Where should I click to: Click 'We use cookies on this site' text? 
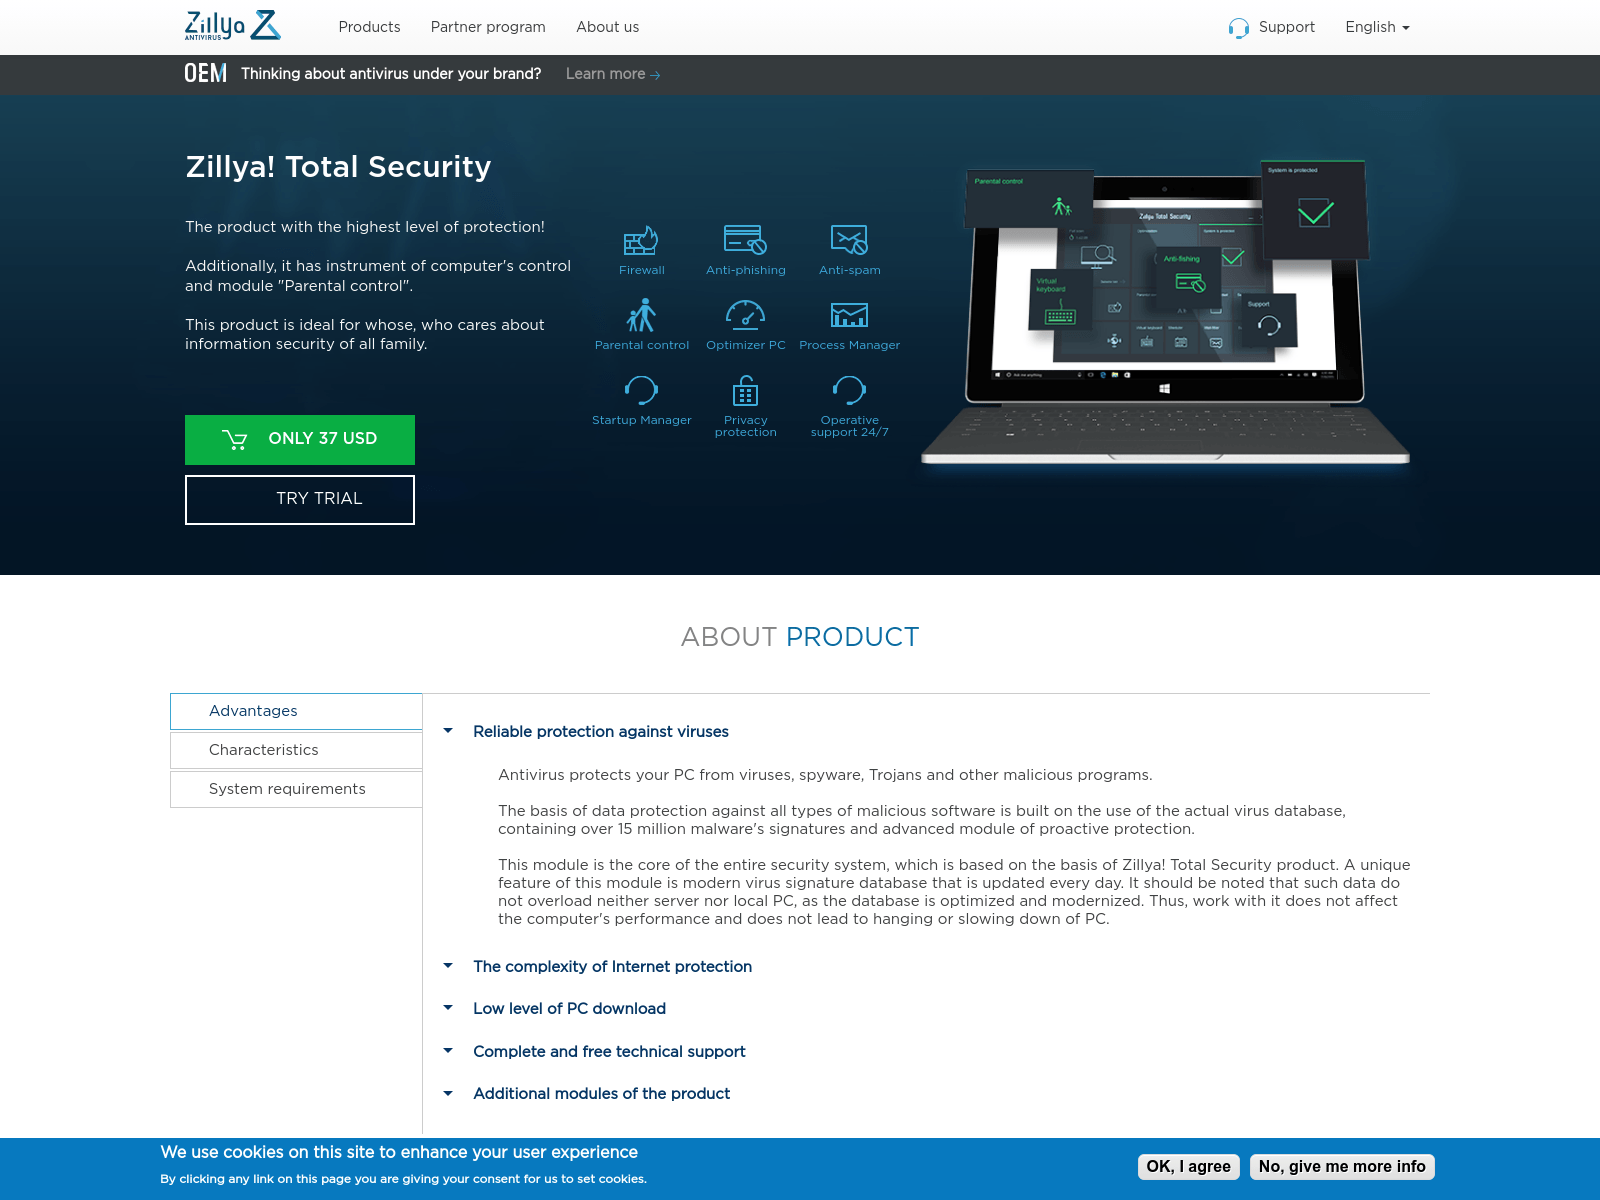point(399,1152)
